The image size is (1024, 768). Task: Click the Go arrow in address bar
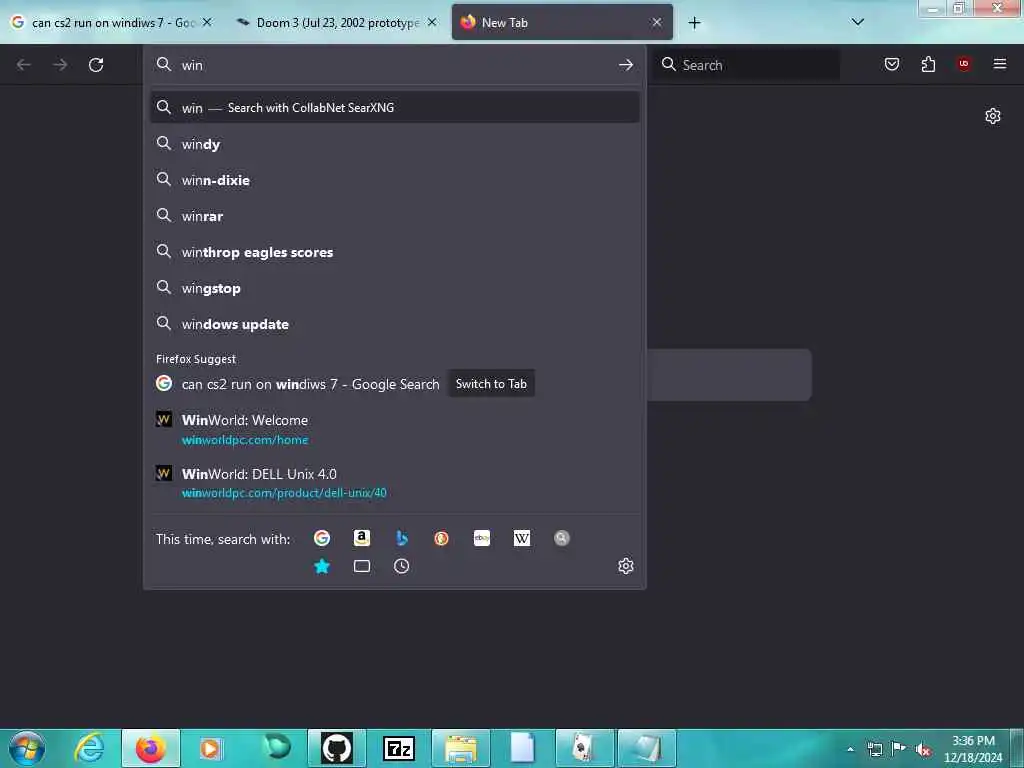(x=626, y=65)
